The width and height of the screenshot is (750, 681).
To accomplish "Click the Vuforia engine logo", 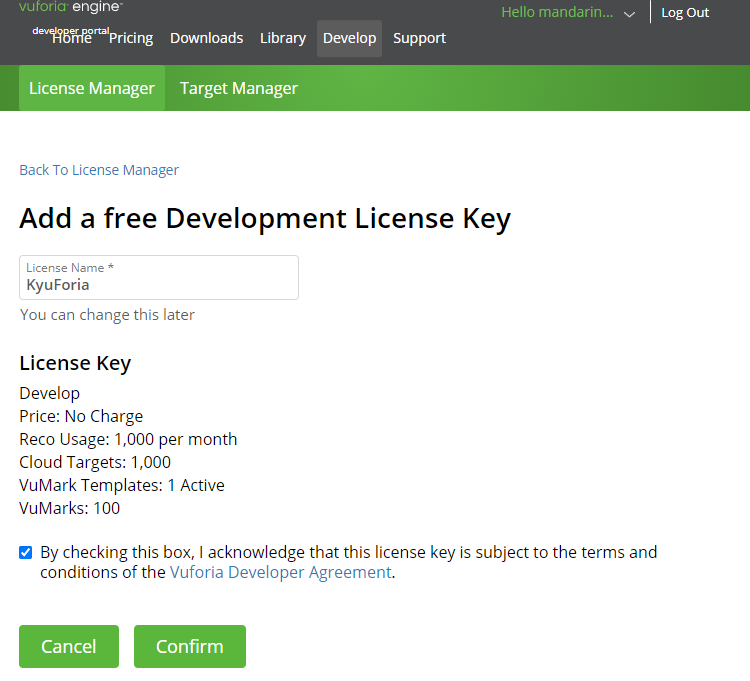I will pos(71,7).
